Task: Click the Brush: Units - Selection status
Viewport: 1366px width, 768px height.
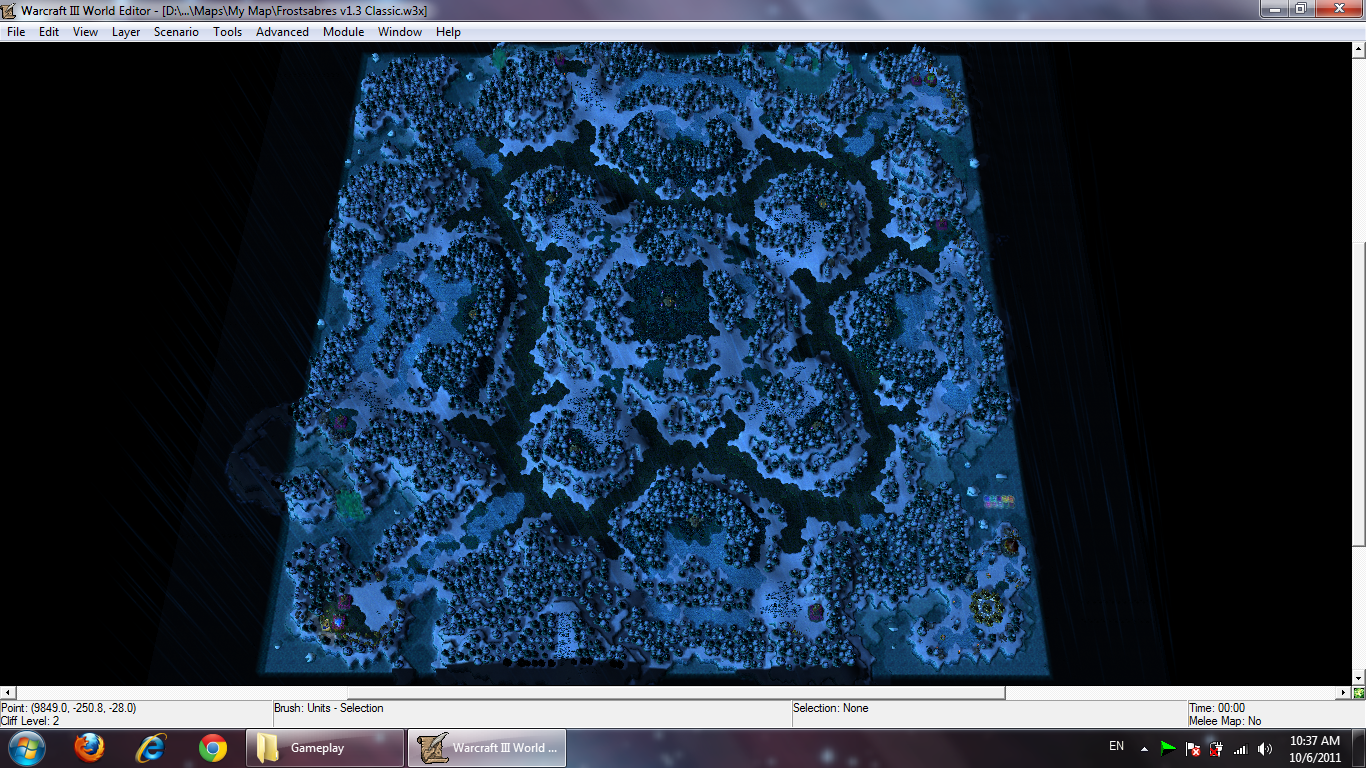Action: click(x=329, y=708)
